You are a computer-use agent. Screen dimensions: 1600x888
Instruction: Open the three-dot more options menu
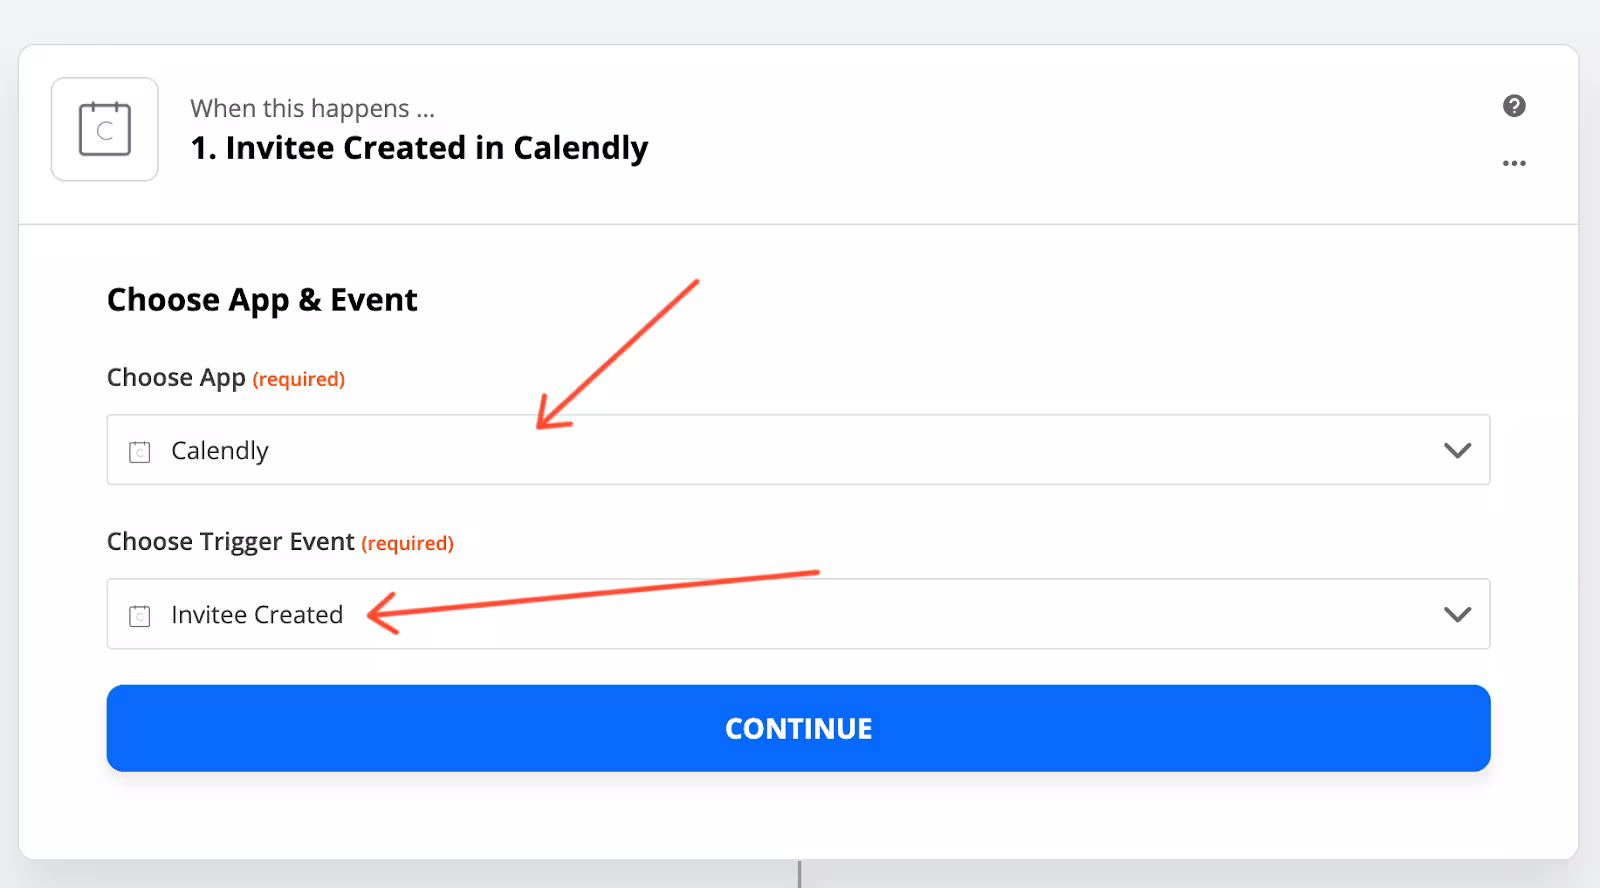(1514, 163)
